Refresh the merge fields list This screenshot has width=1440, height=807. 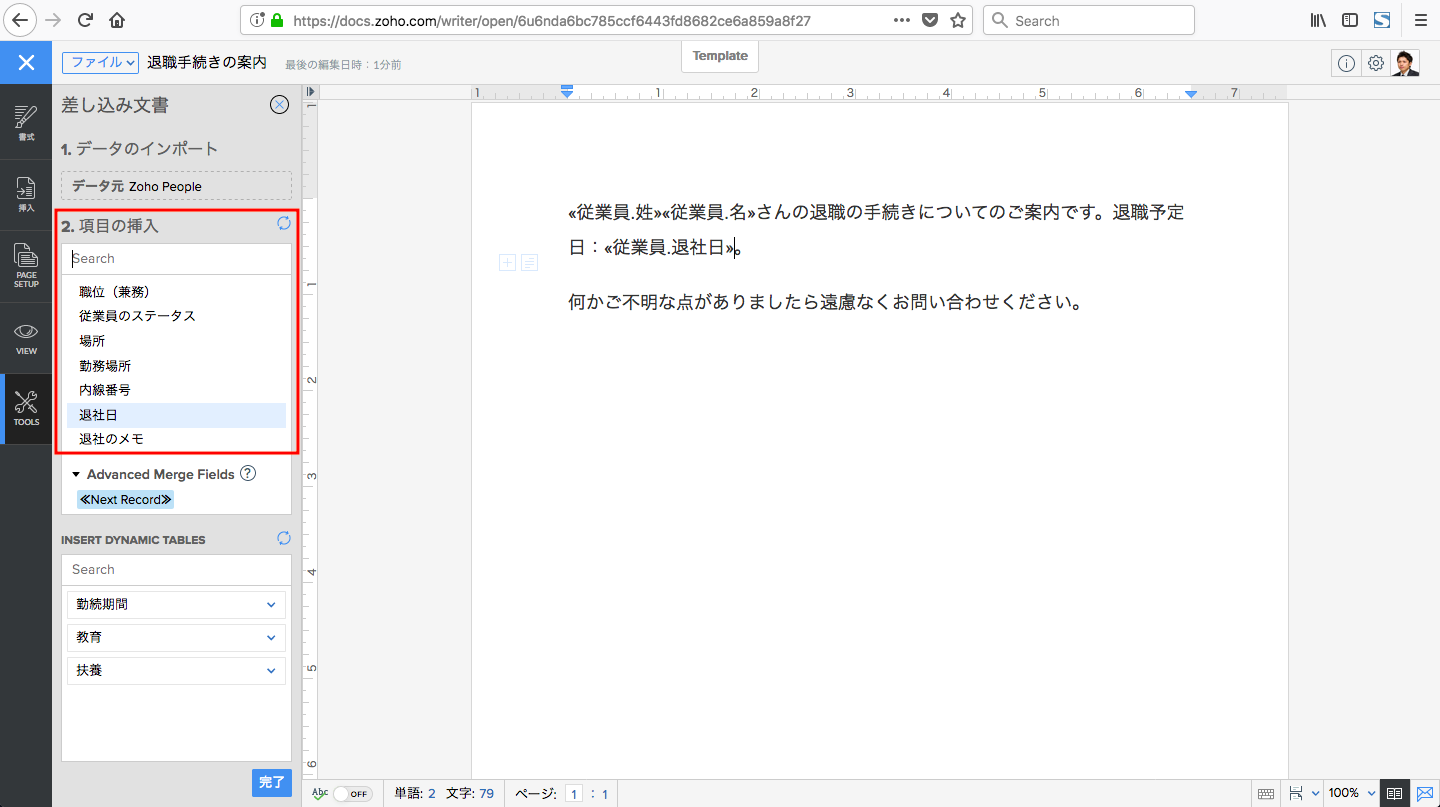[x=284, y=224]
